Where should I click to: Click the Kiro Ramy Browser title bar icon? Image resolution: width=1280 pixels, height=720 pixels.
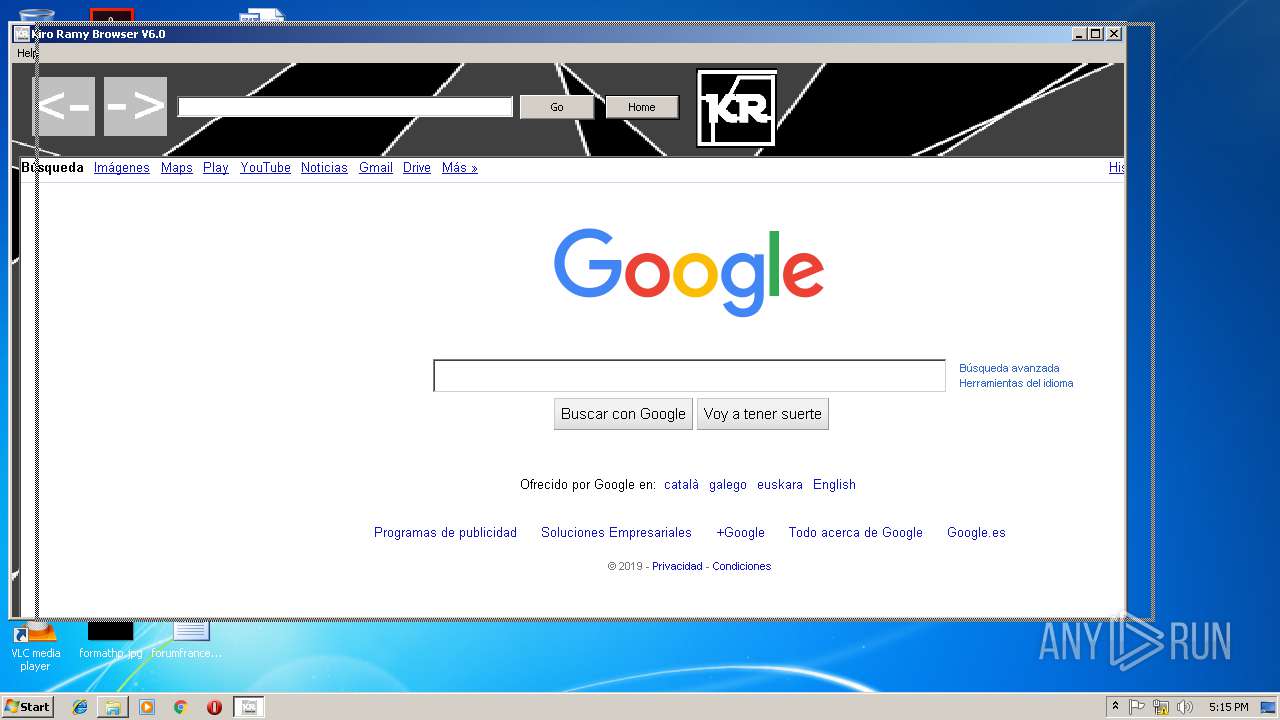click(21, 34)
